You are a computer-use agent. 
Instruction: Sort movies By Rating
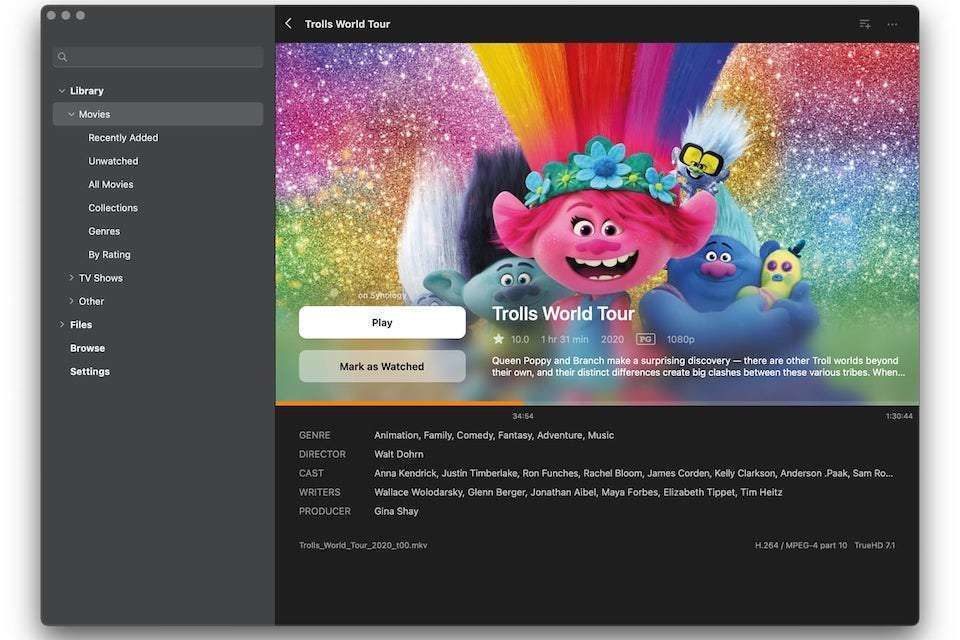point(110,254)
